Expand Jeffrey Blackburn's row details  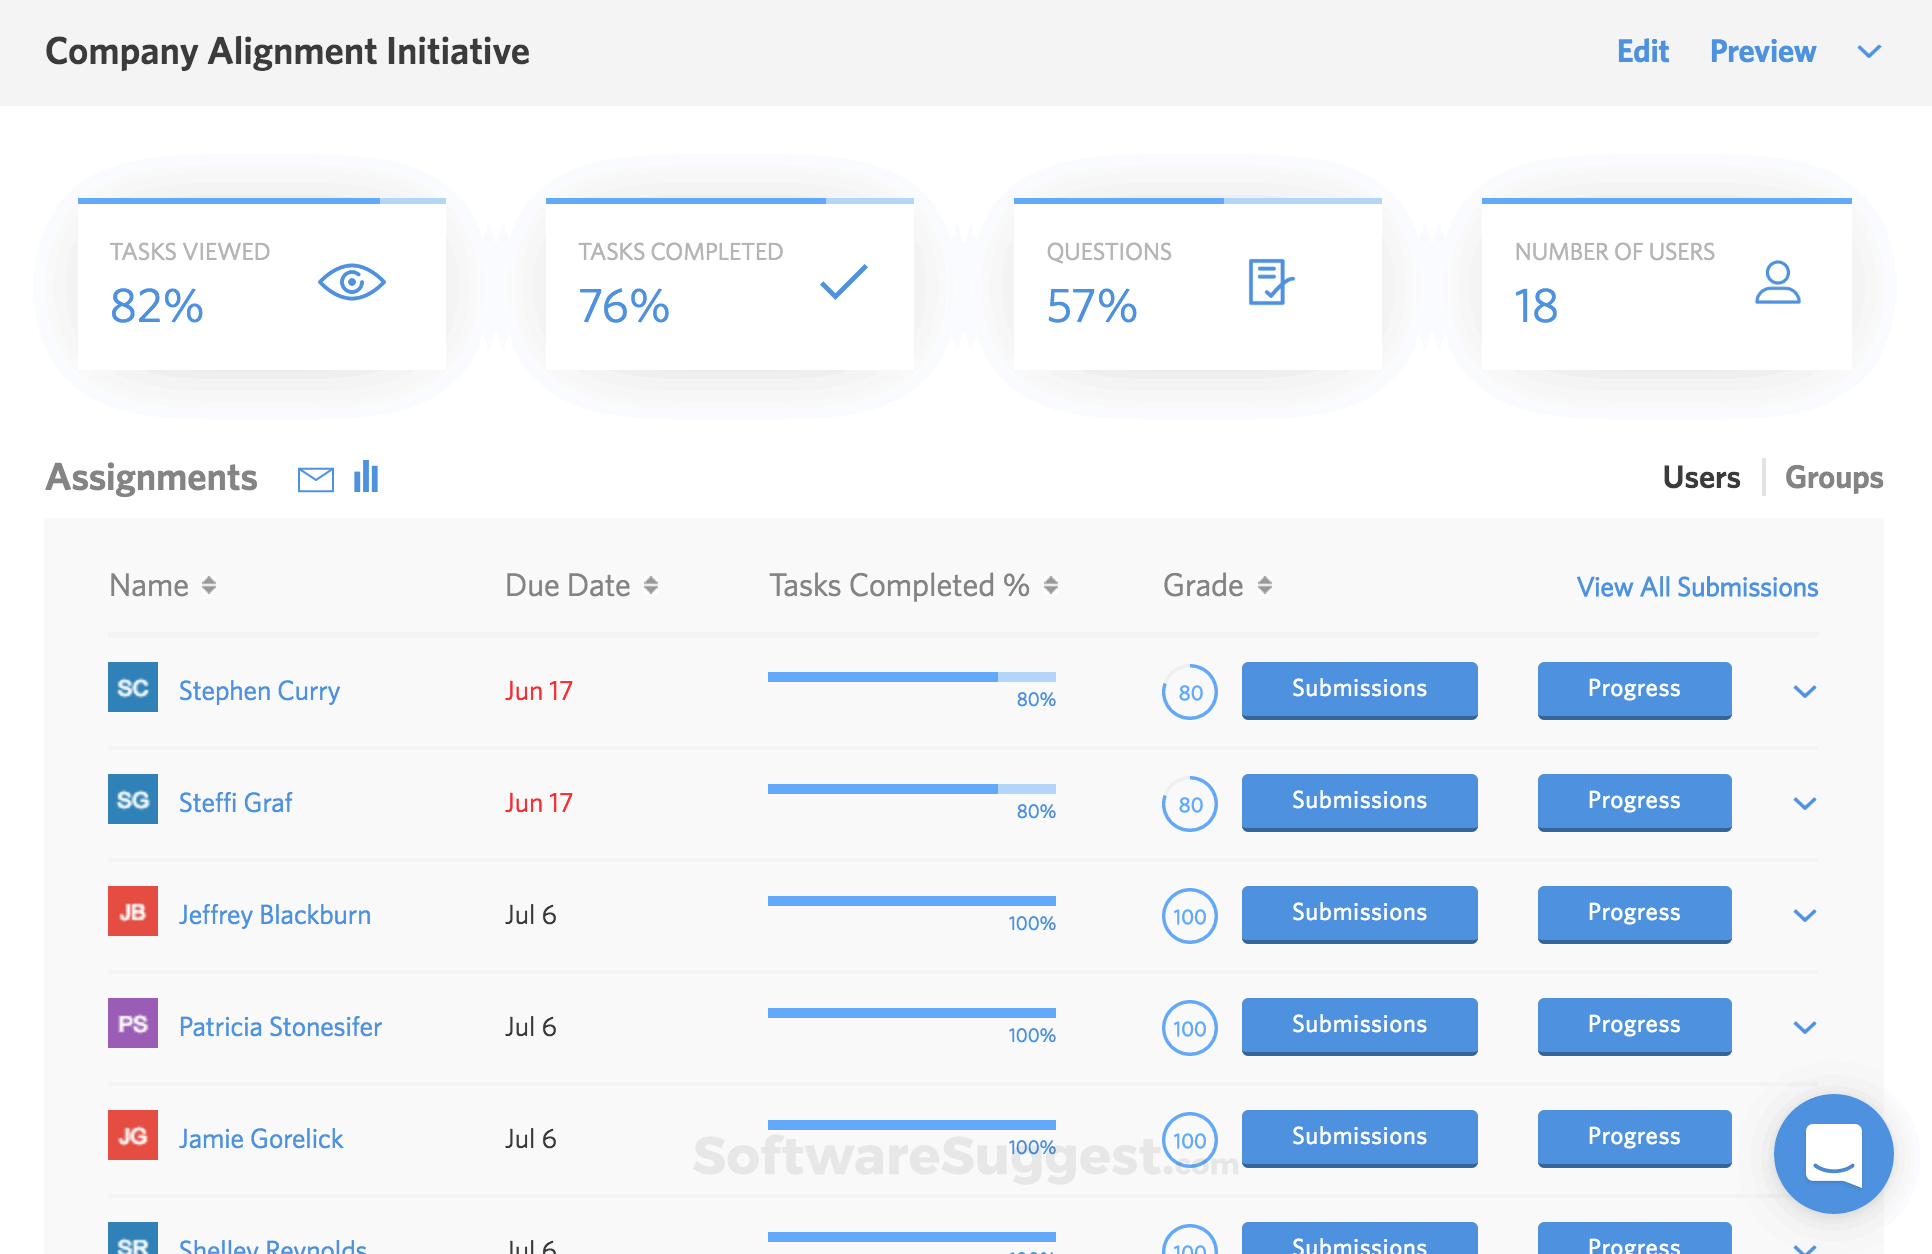tap(1805, 914)
